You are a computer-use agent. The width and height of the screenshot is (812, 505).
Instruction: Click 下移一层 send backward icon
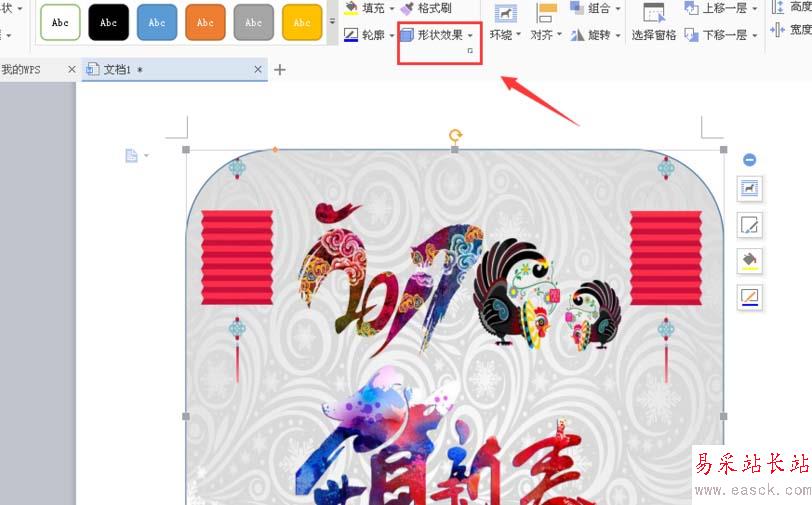click(691, 35)
